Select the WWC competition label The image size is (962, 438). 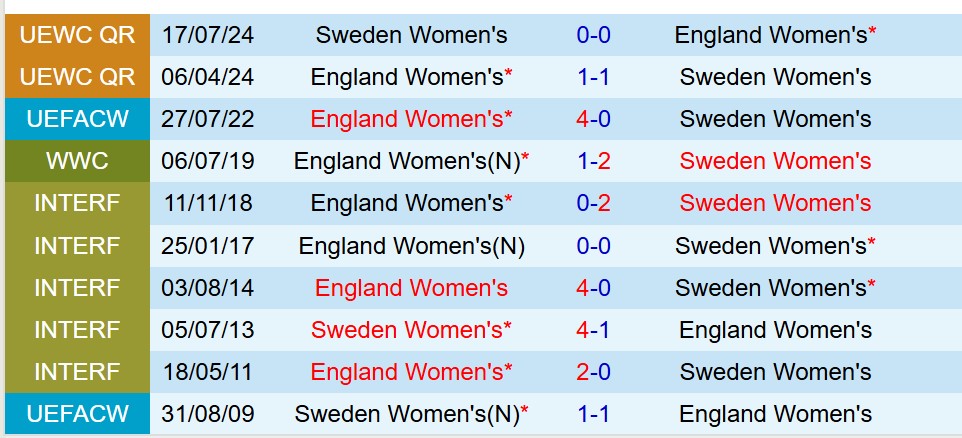[77, 161]
